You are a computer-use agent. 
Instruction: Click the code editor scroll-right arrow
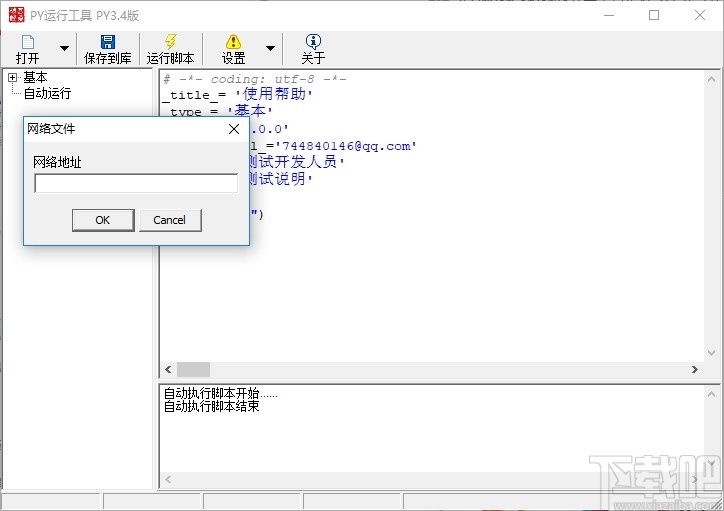[694, 369]
